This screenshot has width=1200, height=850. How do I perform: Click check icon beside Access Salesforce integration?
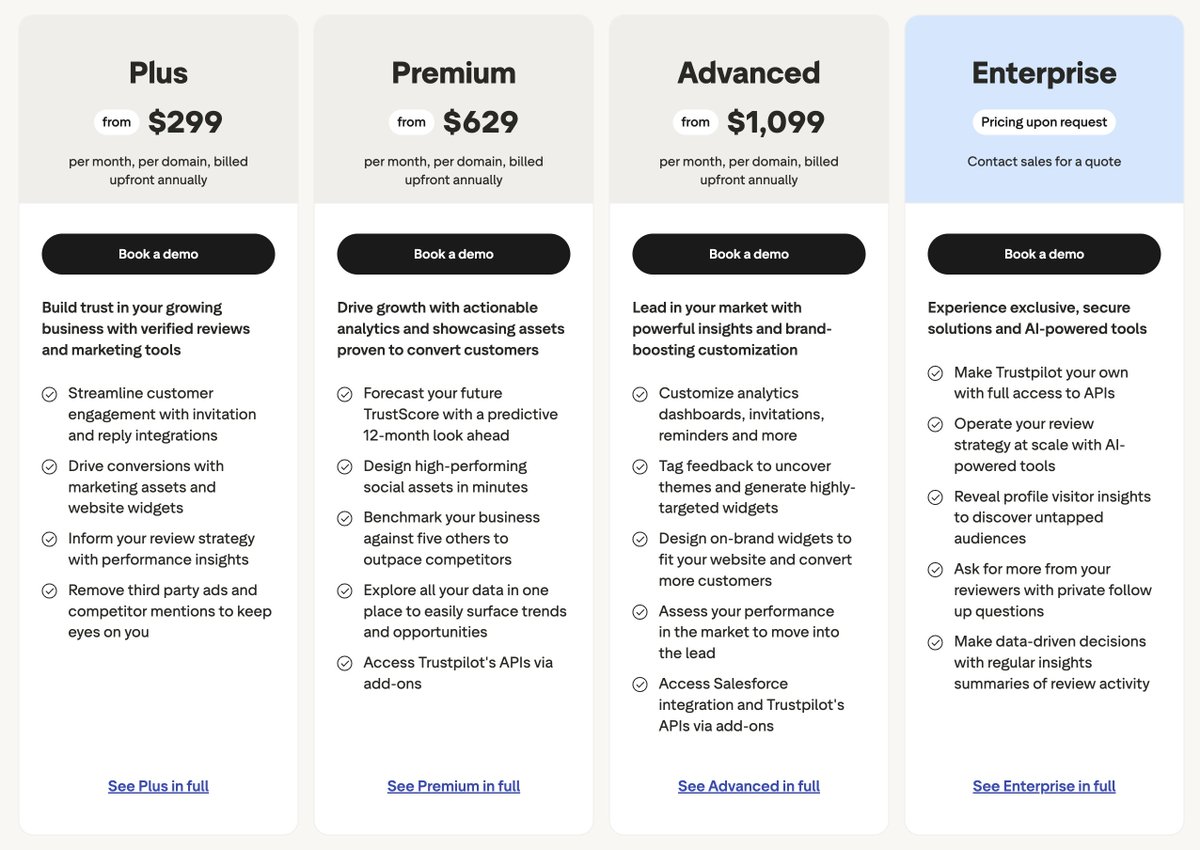pos(640,685)
